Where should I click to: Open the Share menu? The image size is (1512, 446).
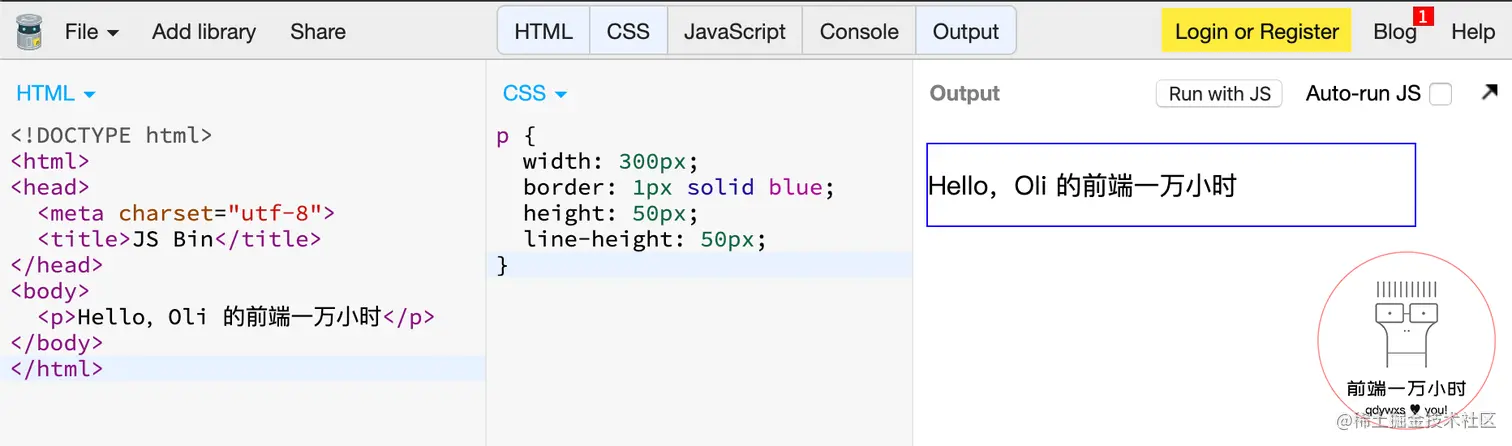318,31
